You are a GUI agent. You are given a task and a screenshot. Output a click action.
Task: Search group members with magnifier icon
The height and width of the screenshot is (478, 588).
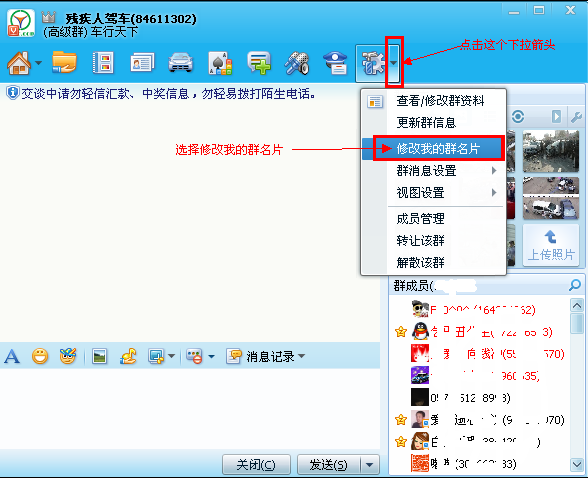coord(574,285)
